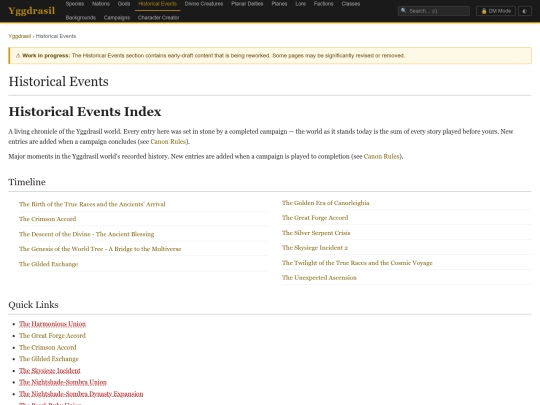This screenshot has height=405, width=540.
Task: Click The Great Forge Accord quick link
Action: tap(52, 336)
